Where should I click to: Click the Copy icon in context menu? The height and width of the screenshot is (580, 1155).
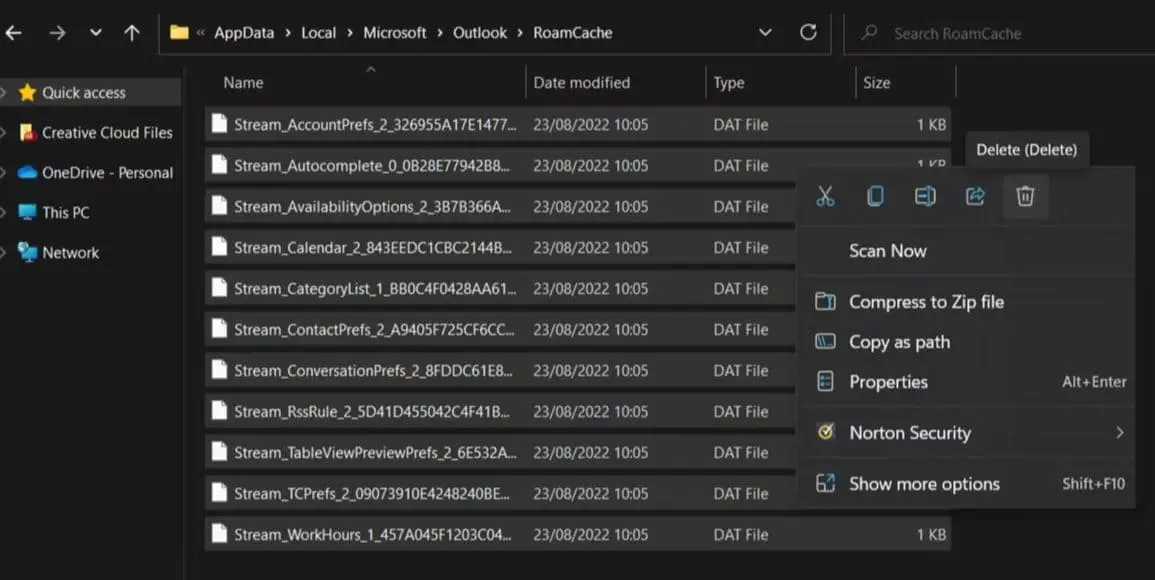(x=875, y=197)
